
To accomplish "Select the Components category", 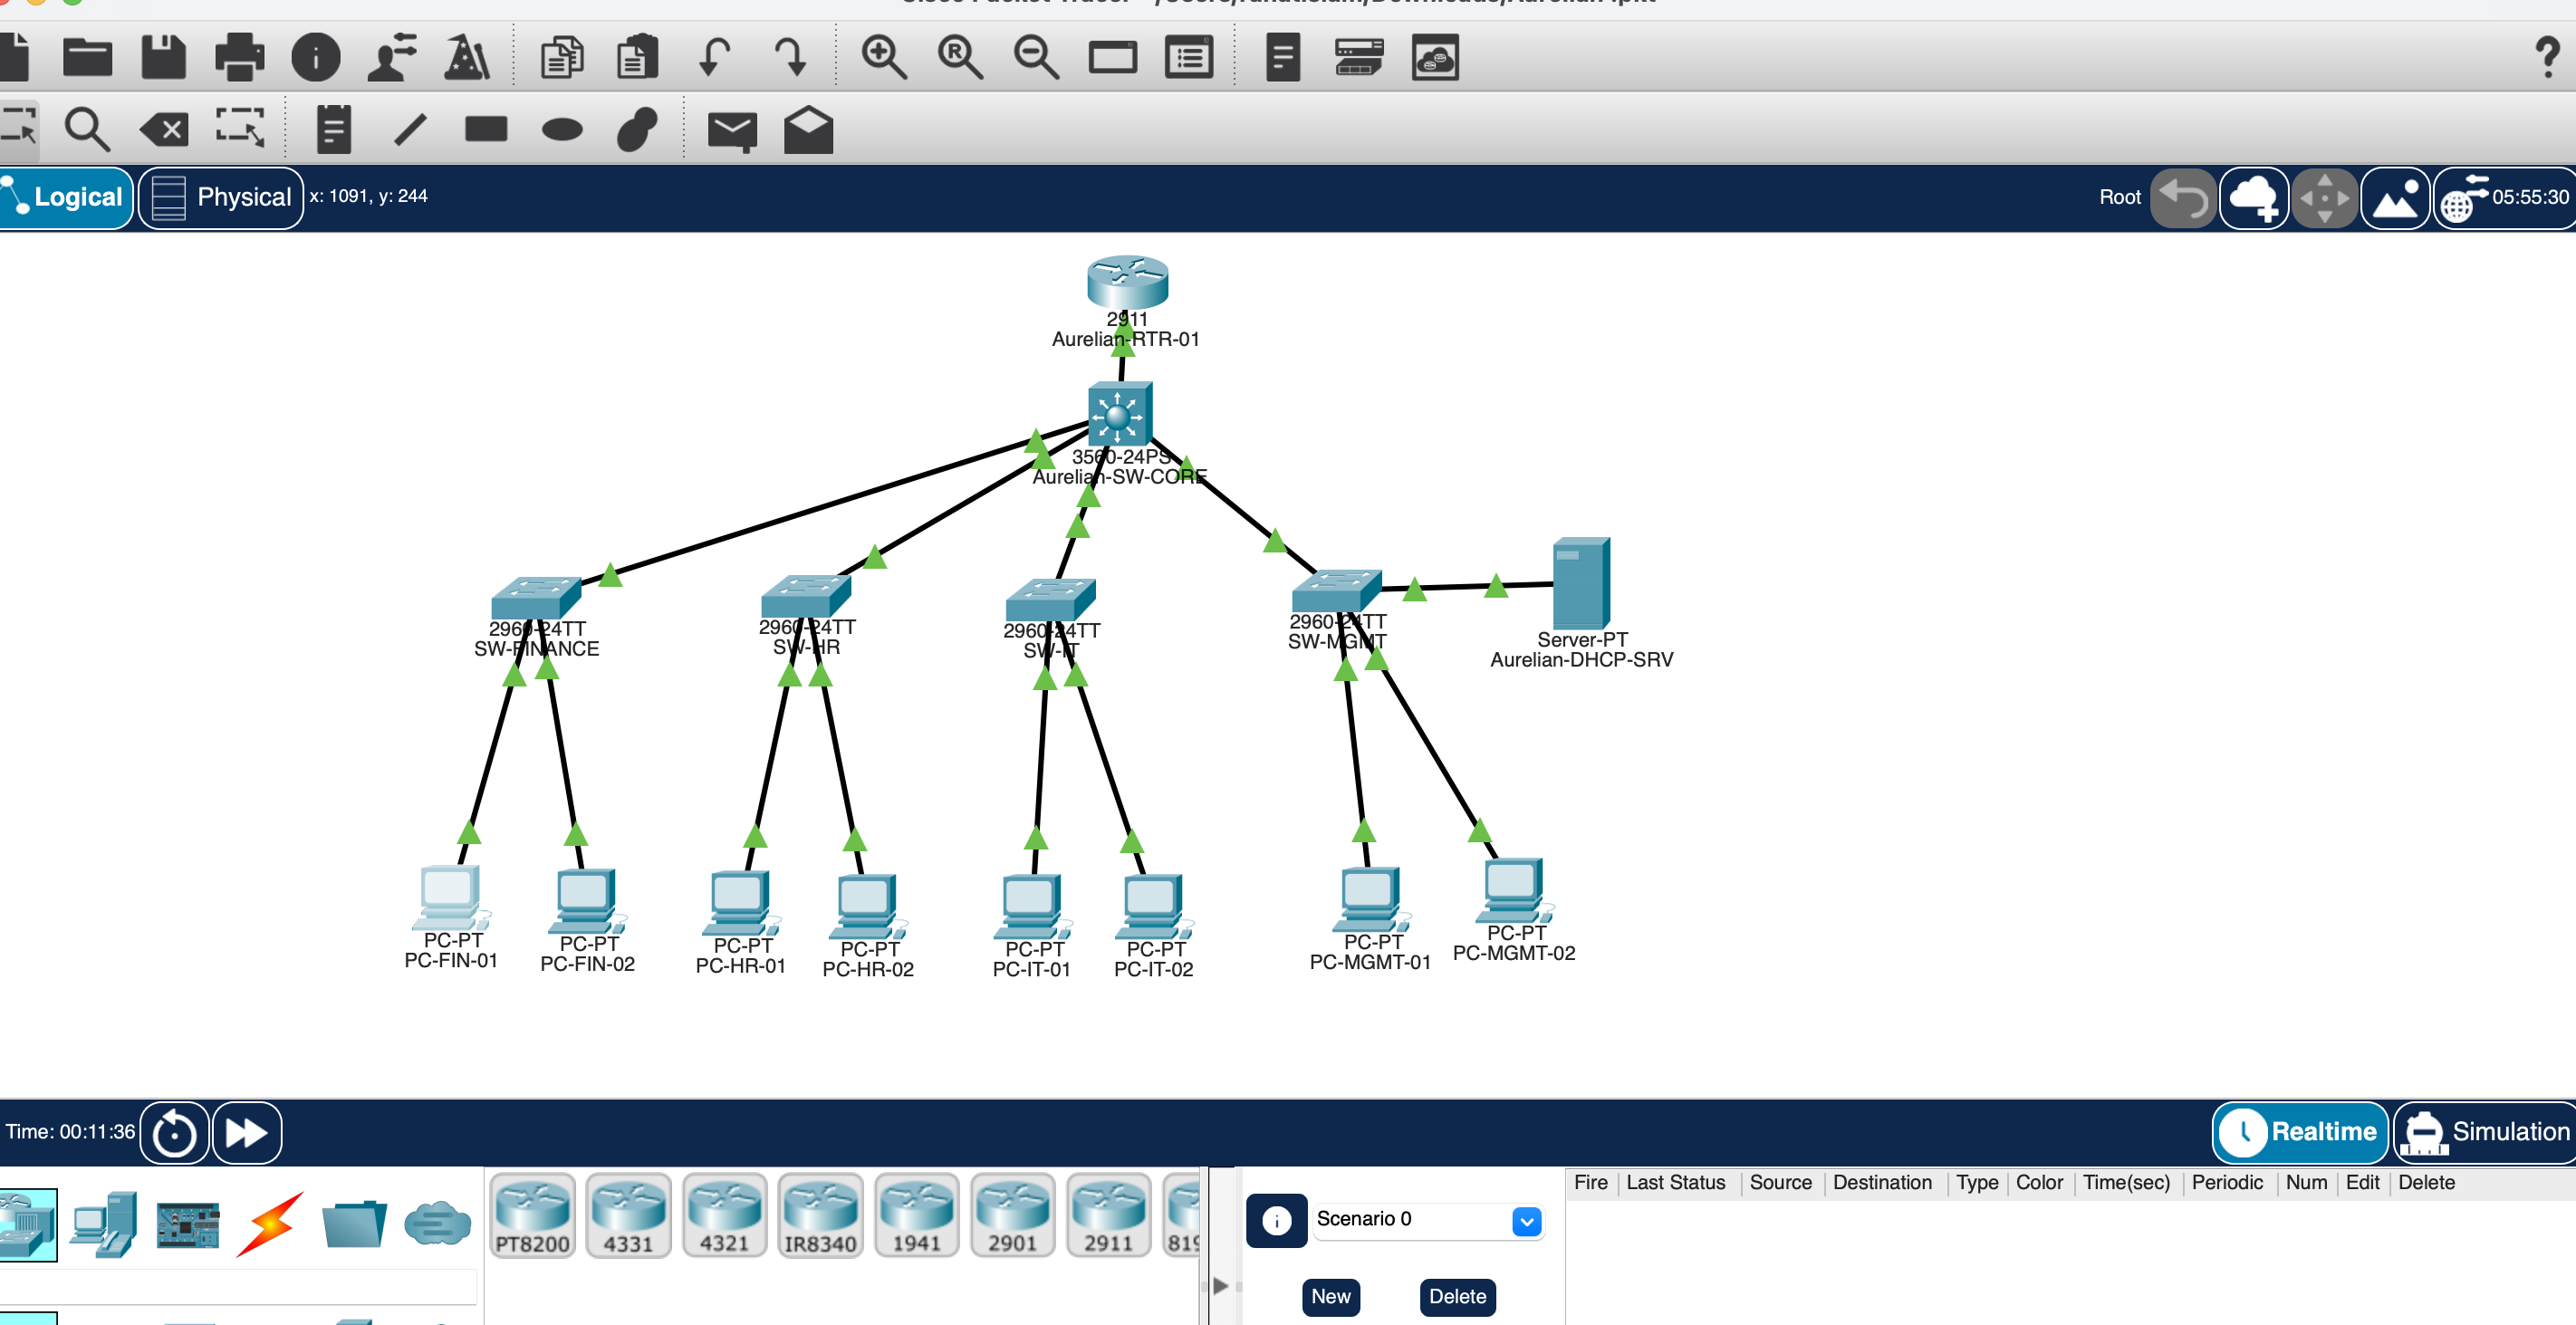I will [x=188, y=1225].
